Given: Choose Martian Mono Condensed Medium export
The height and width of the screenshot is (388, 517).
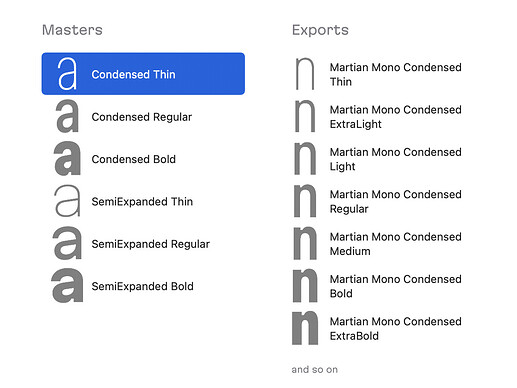Looking at the screenshot, I should 396,244.
